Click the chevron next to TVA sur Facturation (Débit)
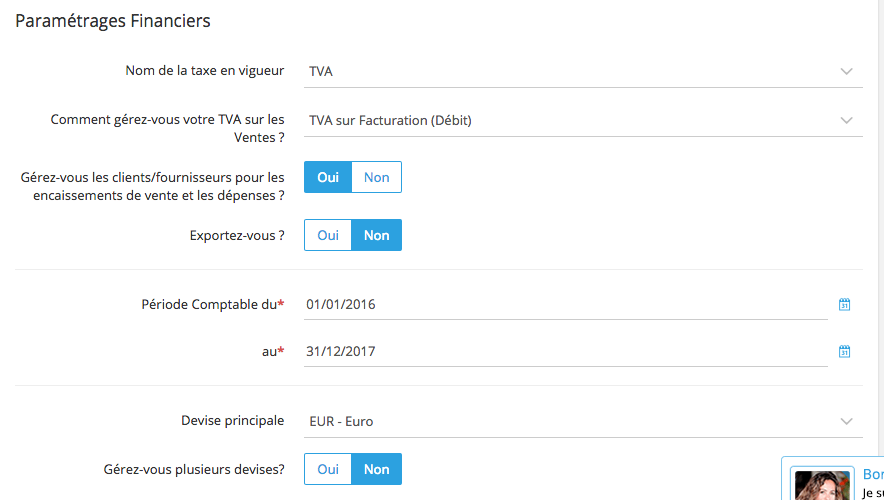This screenshot has height=500, width=884. 846,121
